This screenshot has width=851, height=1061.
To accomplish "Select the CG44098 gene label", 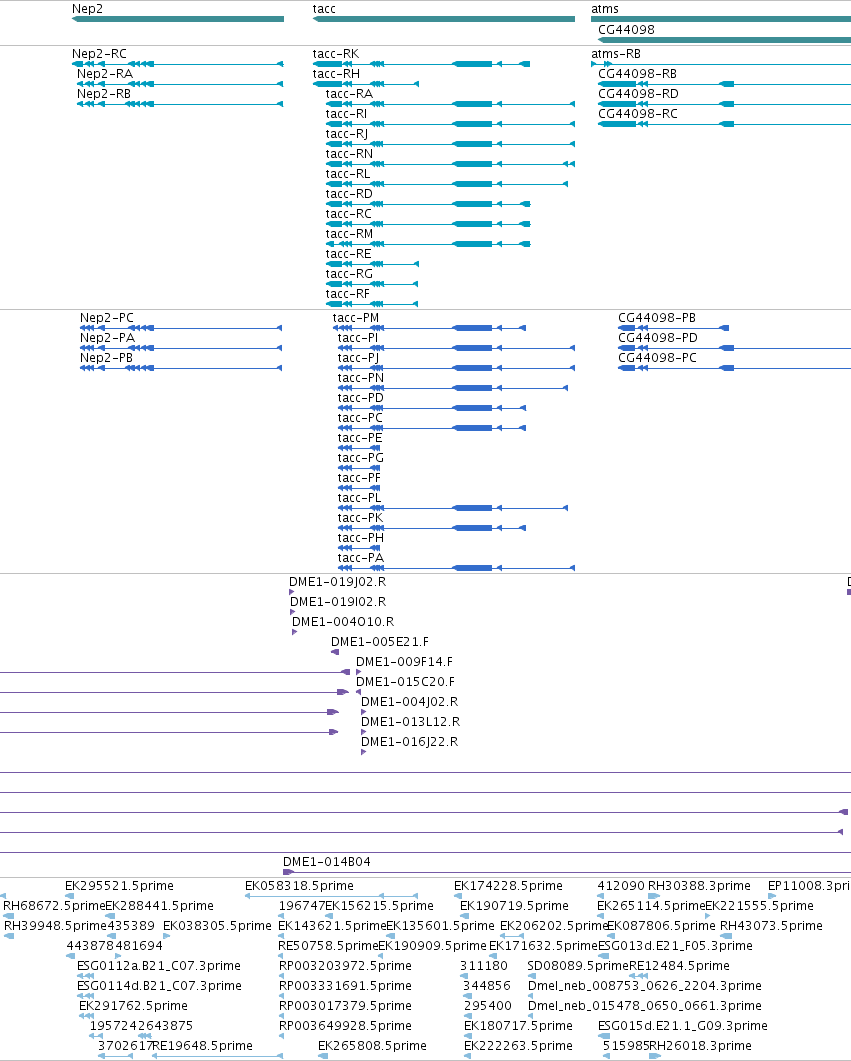I will tap(626, 30).
